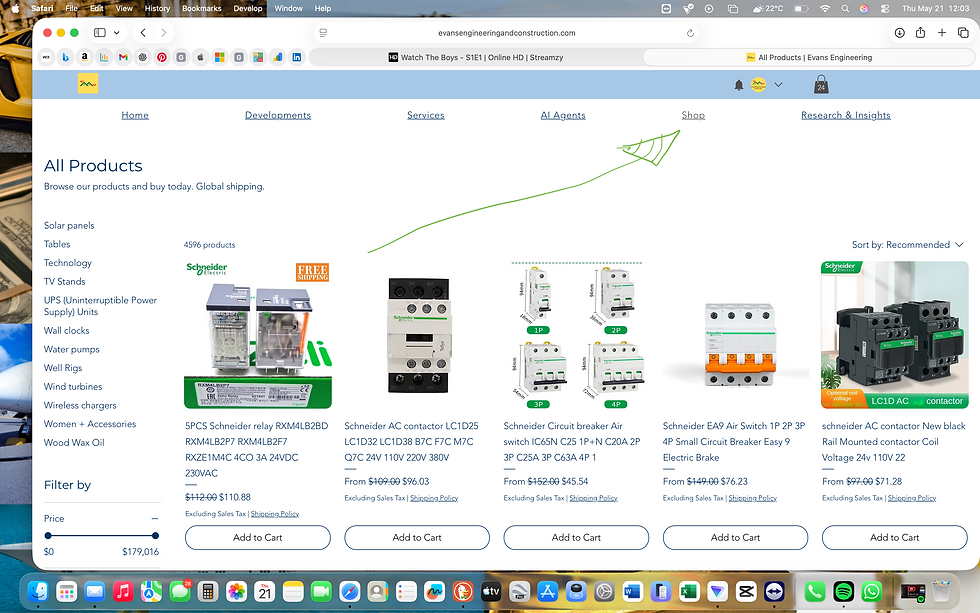Add schneider AC contactor New black to cart

point(894,537)
